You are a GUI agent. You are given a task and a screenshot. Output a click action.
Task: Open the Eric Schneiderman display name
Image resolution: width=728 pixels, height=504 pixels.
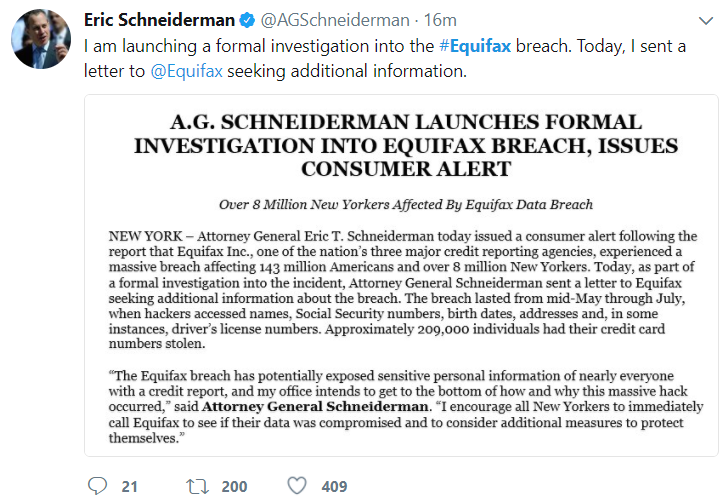coord(159,20)
